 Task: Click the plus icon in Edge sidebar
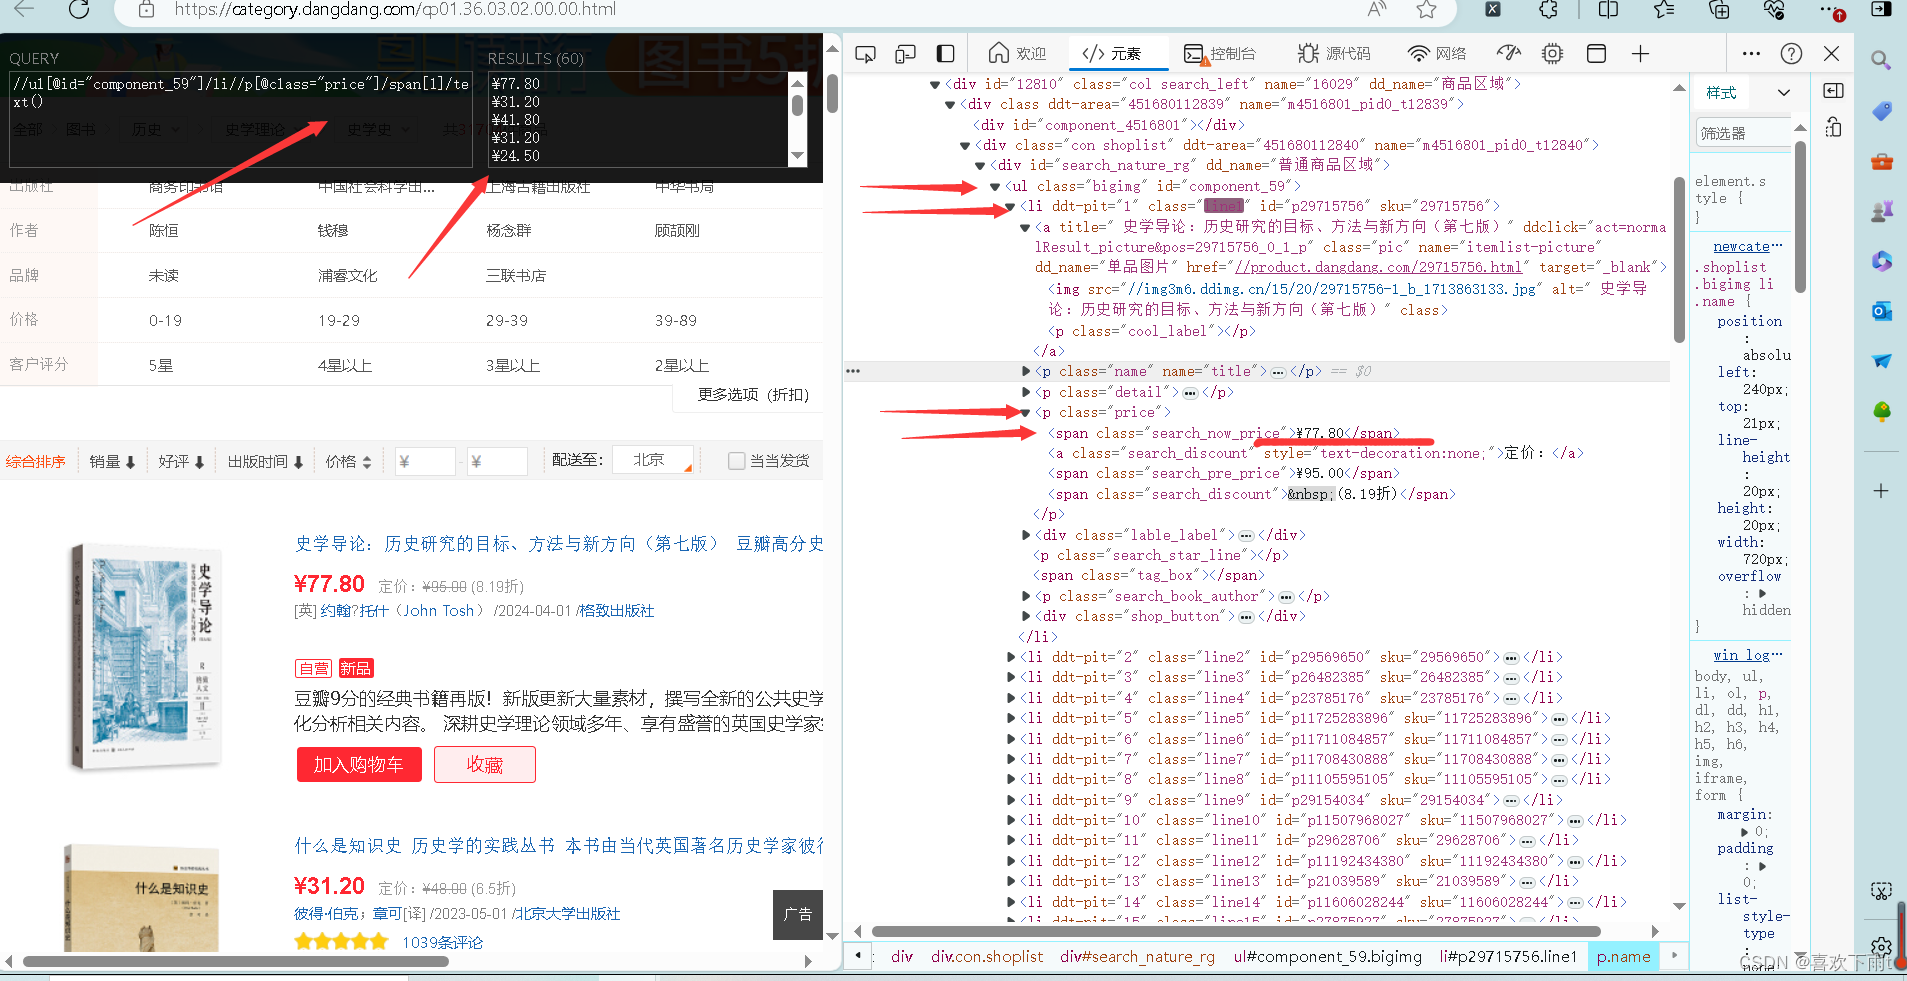[1881, 491]
